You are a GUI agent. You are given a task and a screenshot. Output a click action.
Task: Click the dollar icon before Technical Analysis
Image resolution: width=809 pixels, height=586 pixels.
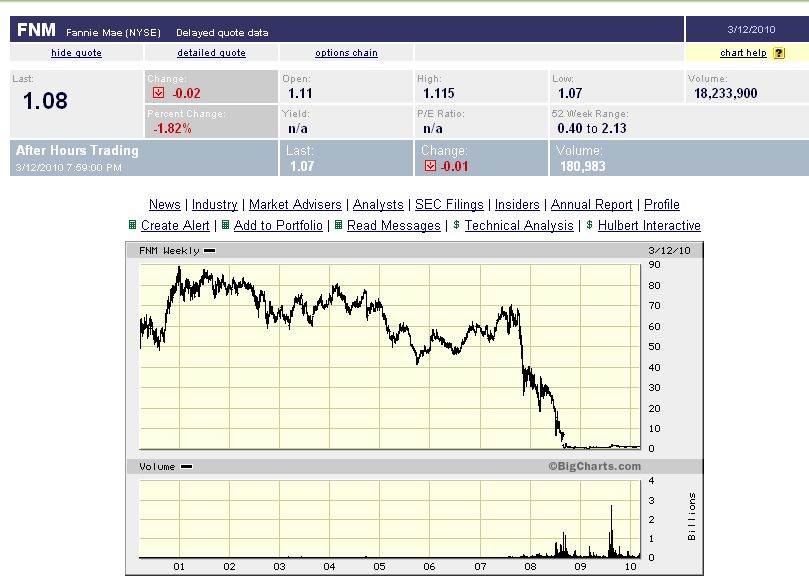[456, 225]
